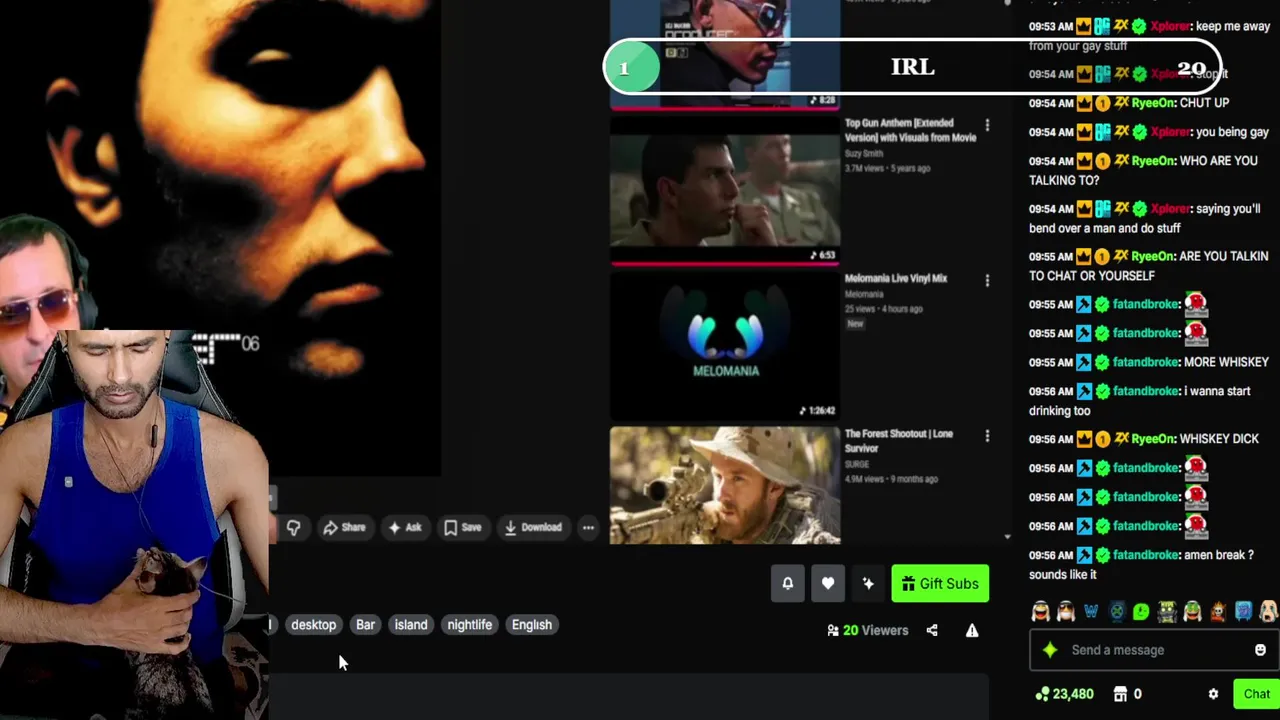Open the Ask sparkle button
This screenshot has width=1280, height=720.
point(404,527)
